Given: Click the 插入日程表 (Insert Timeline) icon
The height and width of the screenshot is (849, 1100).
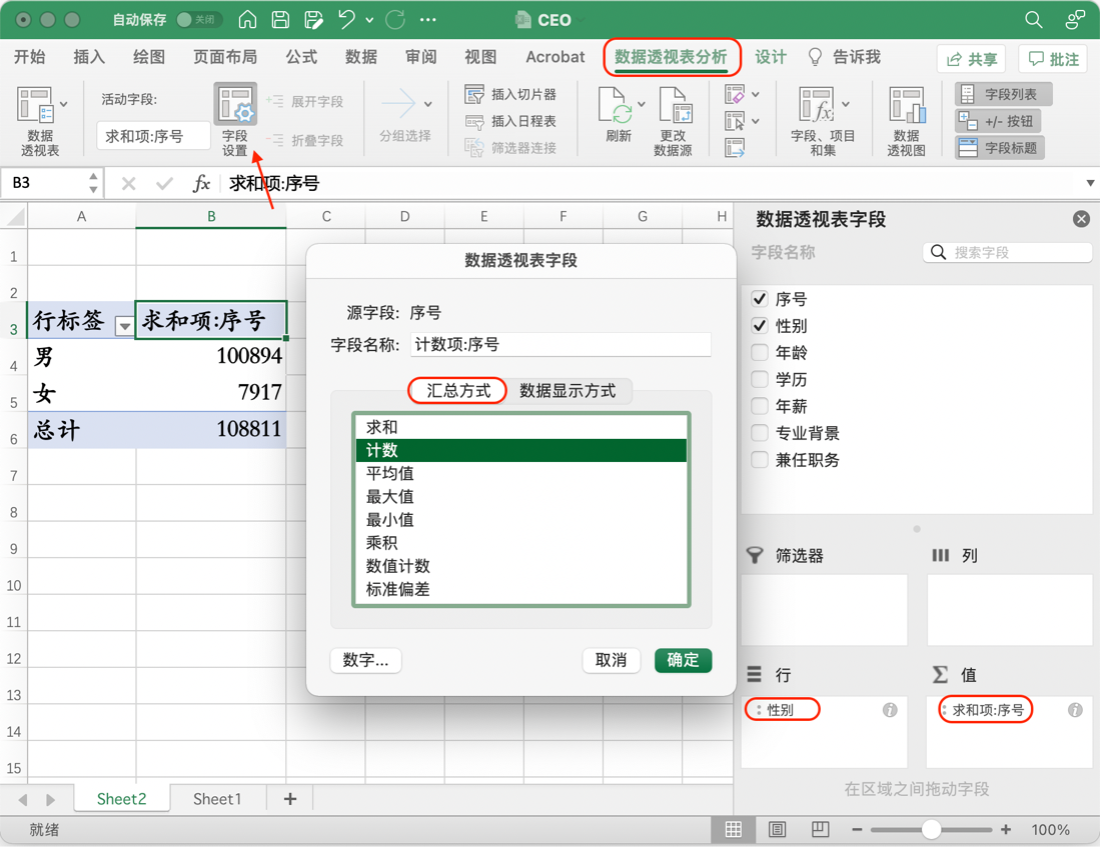Looking at the screenshot, I should pos(475,121).
